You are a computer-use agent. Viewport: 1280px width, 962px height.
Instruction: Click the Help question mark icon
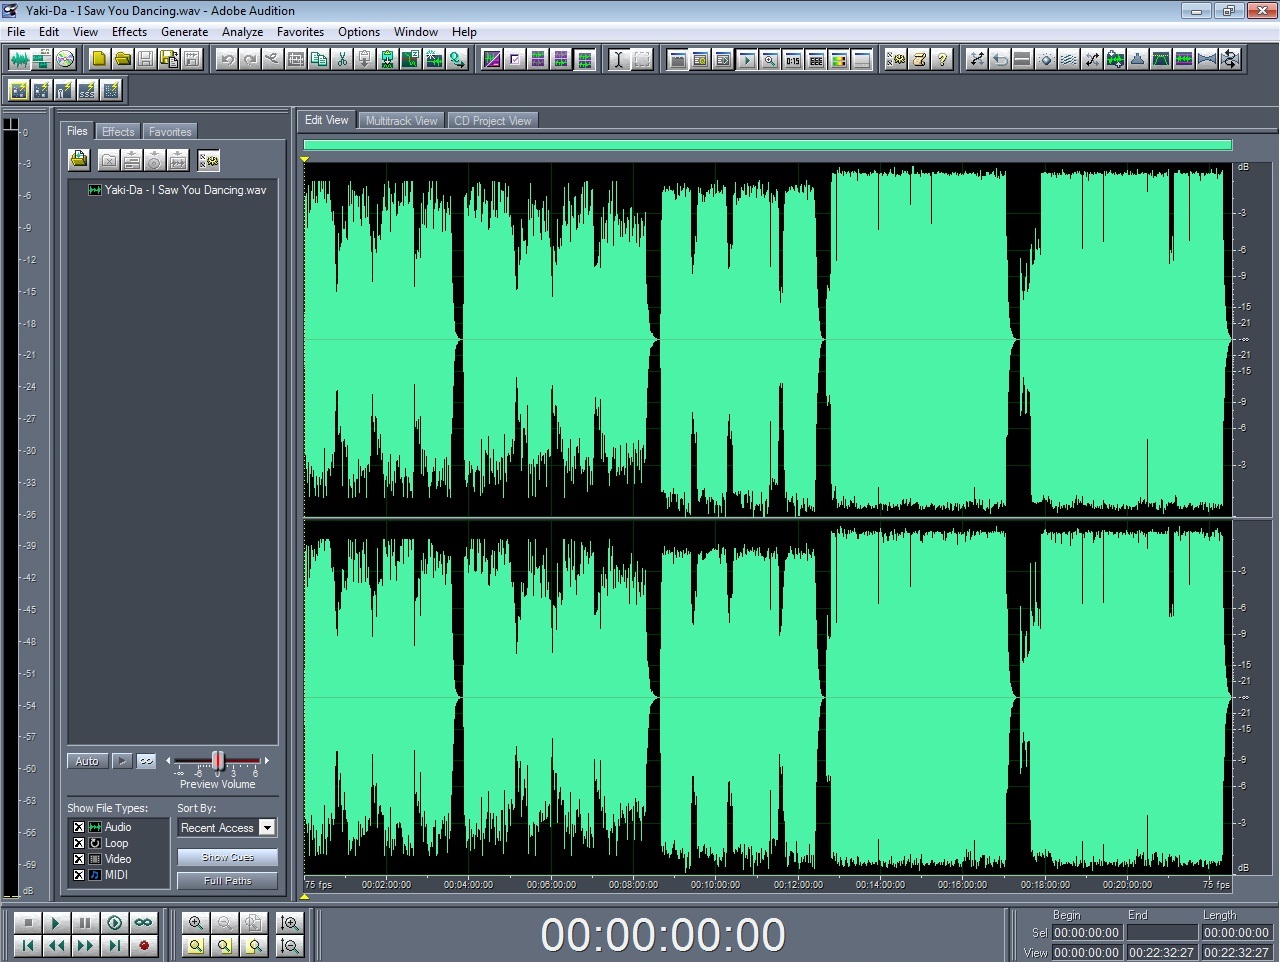click(942, 59)
